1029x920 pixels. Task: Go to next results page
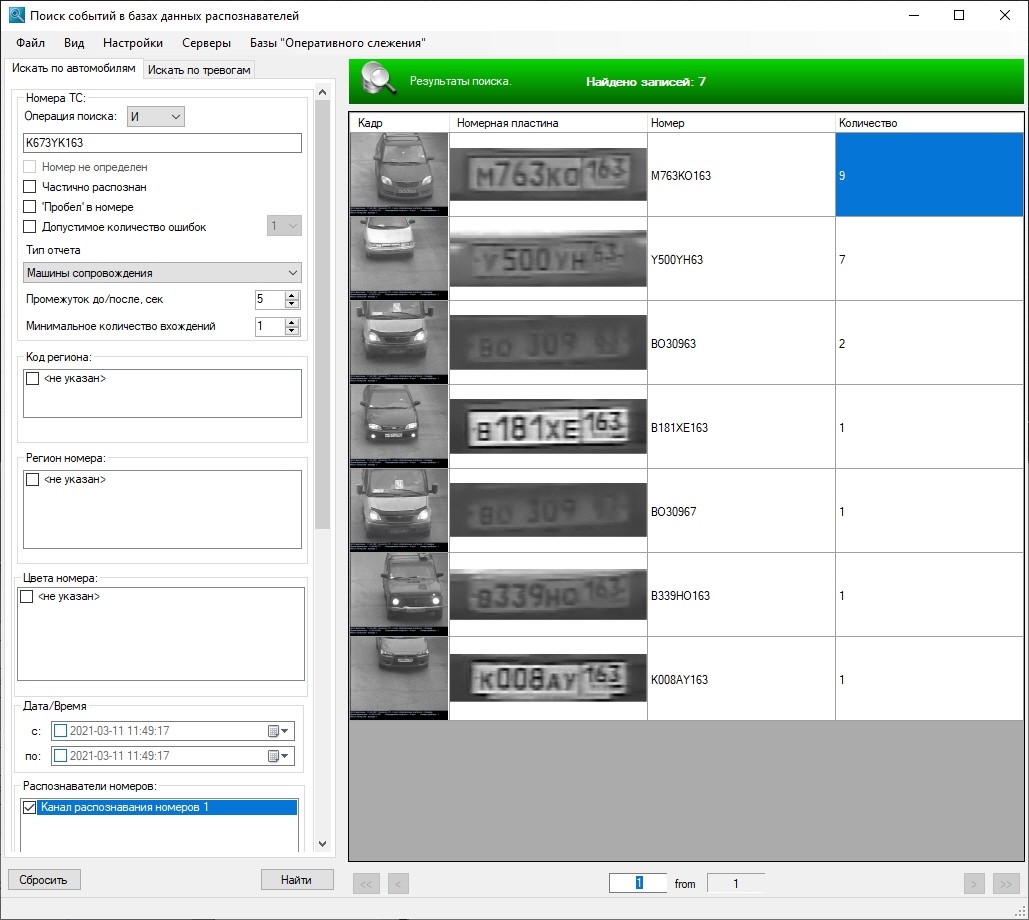pyautogui.click(x=974, y=884)
